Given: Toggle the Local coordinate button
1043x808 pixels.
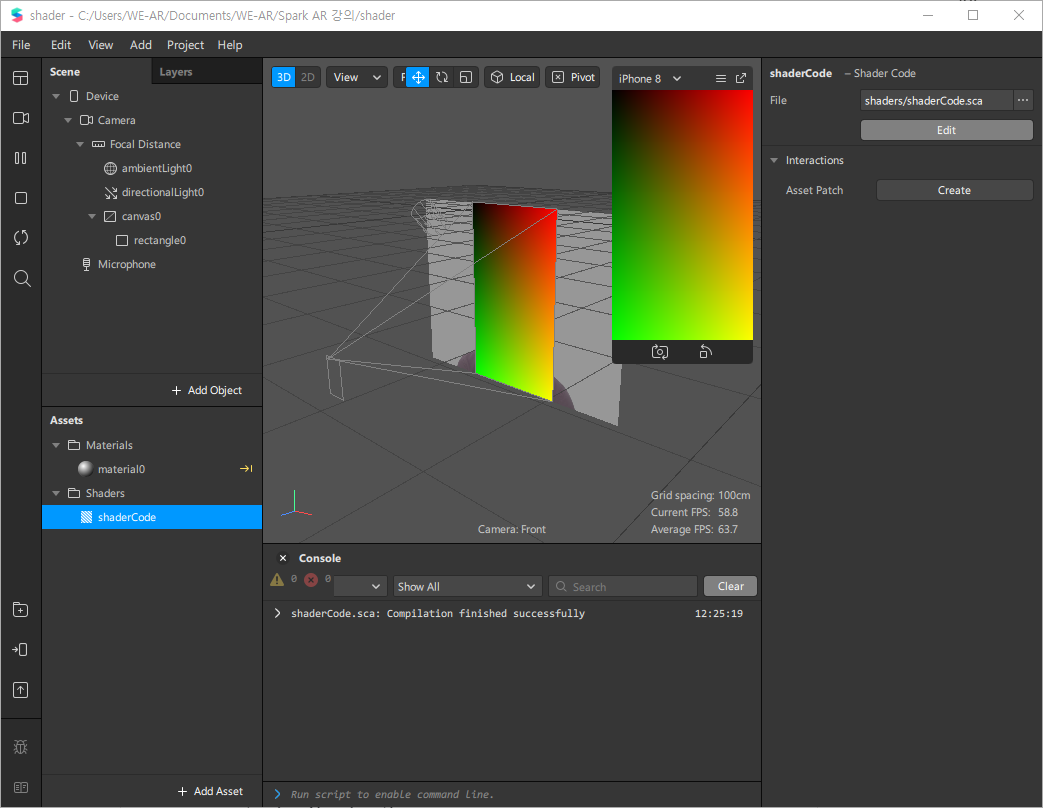Looking at the screenshot, I should click(512, 77).
